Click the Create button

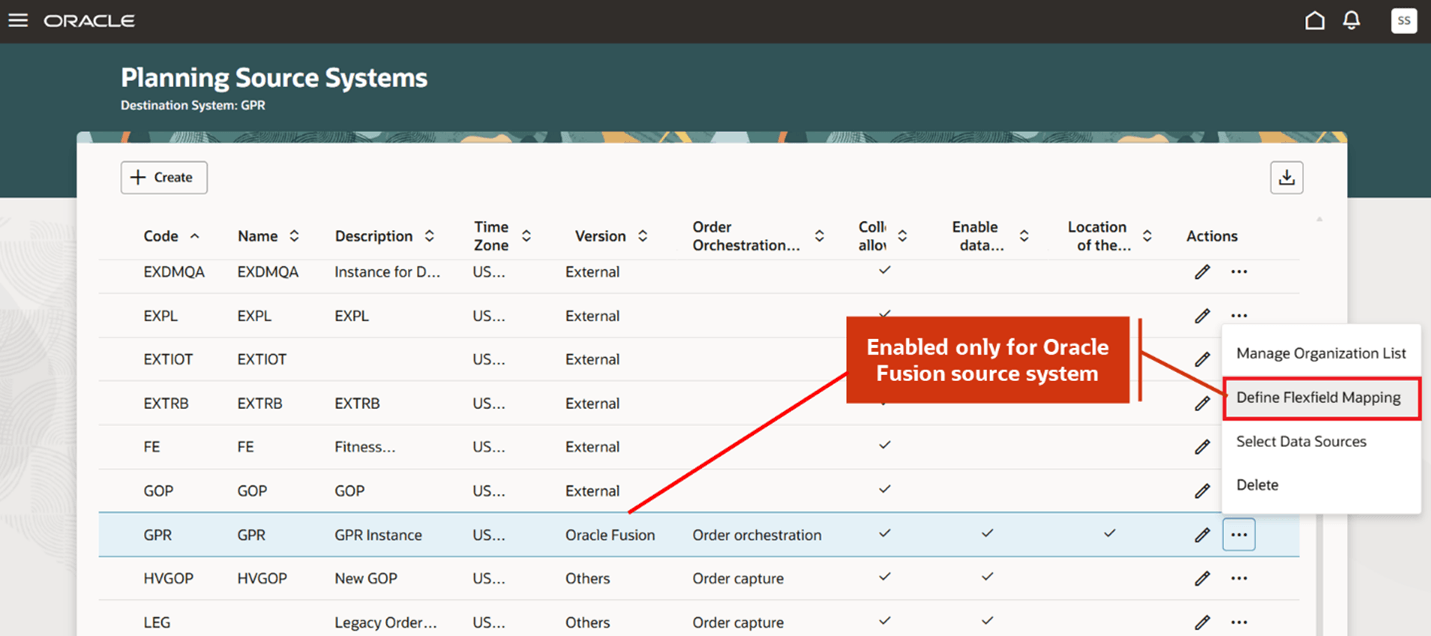[164, 177]
